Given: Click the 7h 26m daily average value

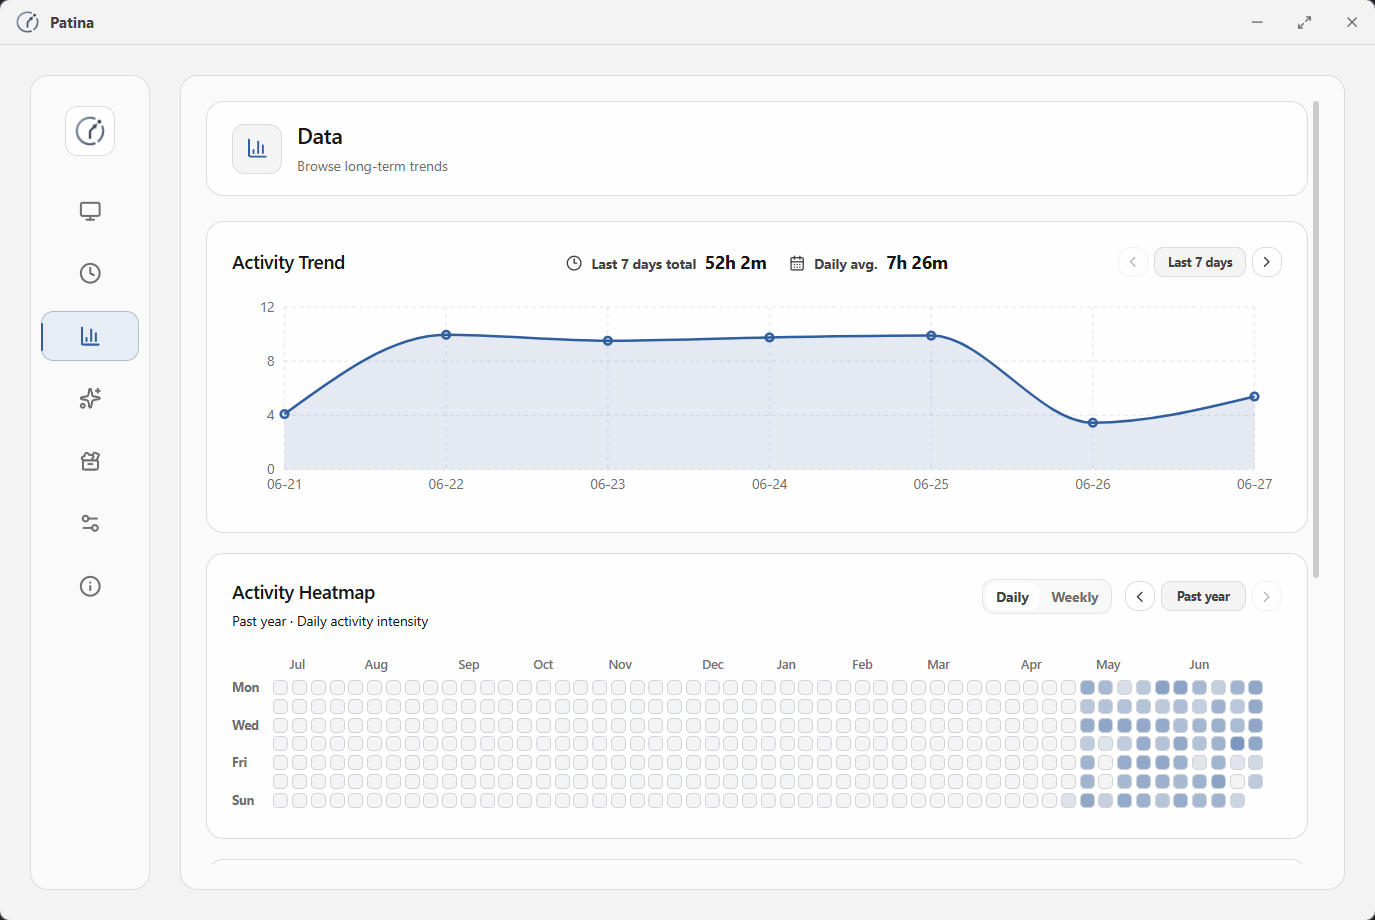Looking at the screenshot, I should 917,263.
